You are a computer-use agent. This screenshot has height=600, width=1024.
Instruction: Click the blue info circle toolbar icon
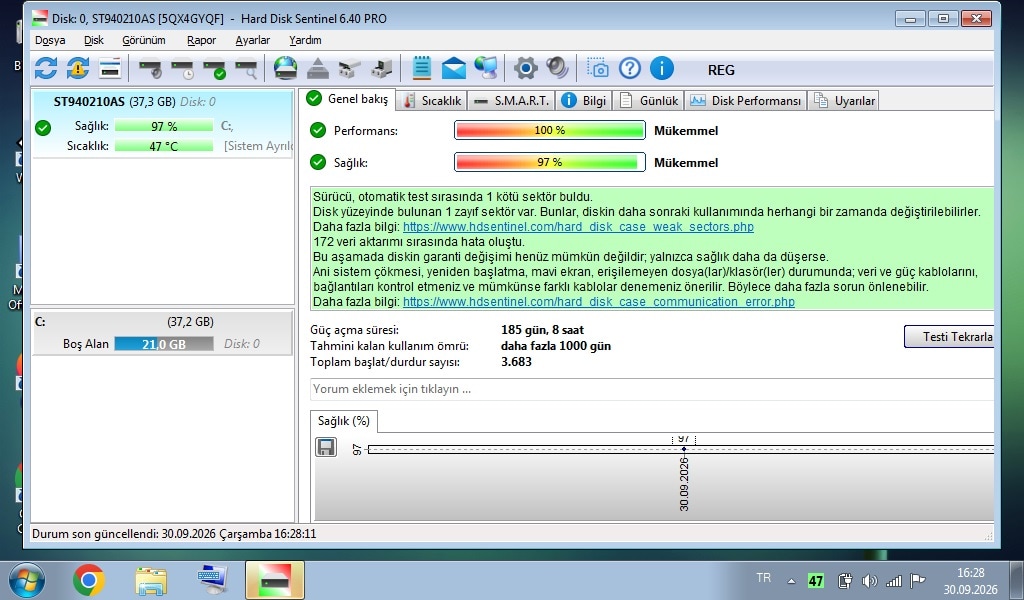tap(662, 68)
